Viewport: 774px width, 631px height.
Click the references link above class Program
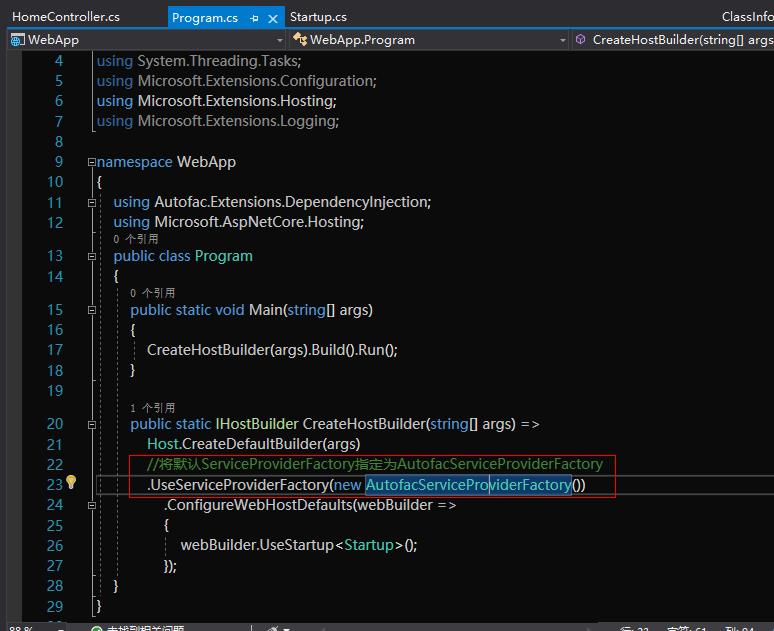click(x=135, y=239)
